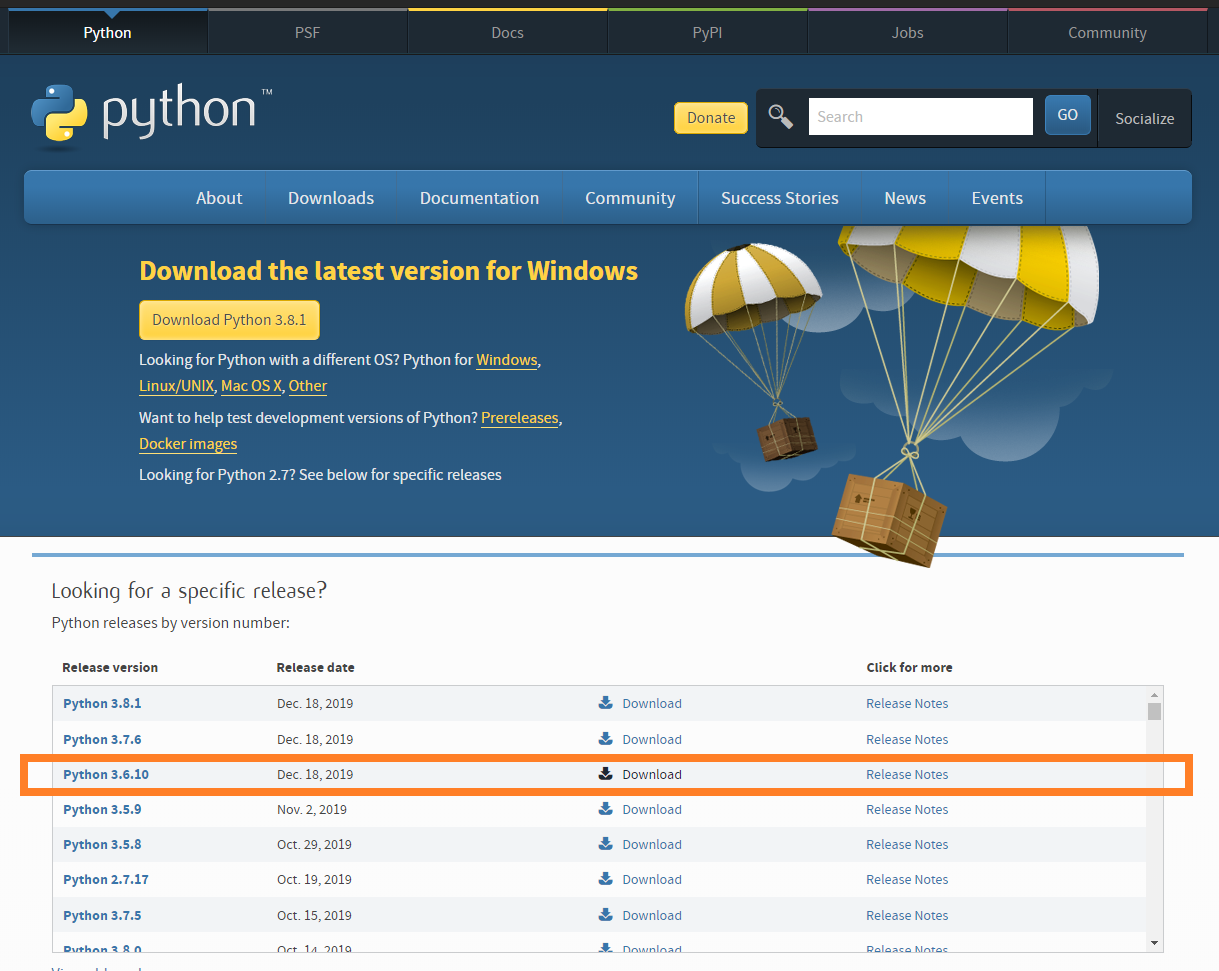Open the News menu
The image size is (1219, 971).
[905, 198]
